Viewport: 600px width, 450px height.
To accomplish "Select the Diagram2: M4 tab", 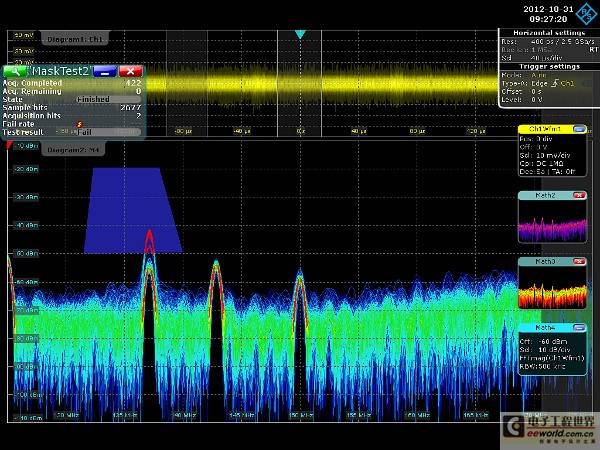I will [73, 150].
